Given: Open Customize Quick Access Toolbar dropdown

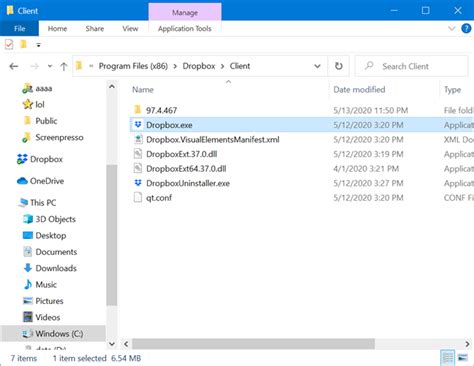Looking at the screenshot, I should pos(38,45).
